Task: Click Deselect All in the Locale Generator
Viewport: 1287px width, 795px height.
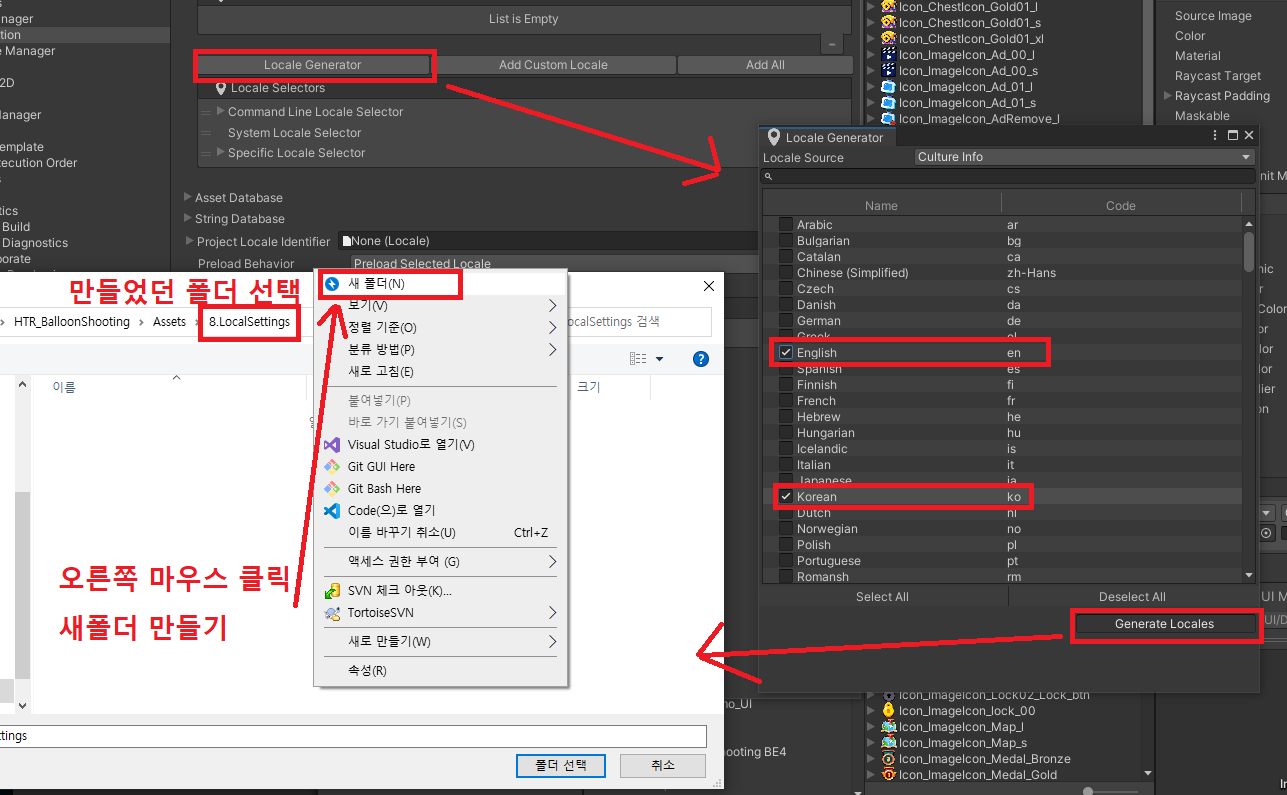Action: [1132, 597]
